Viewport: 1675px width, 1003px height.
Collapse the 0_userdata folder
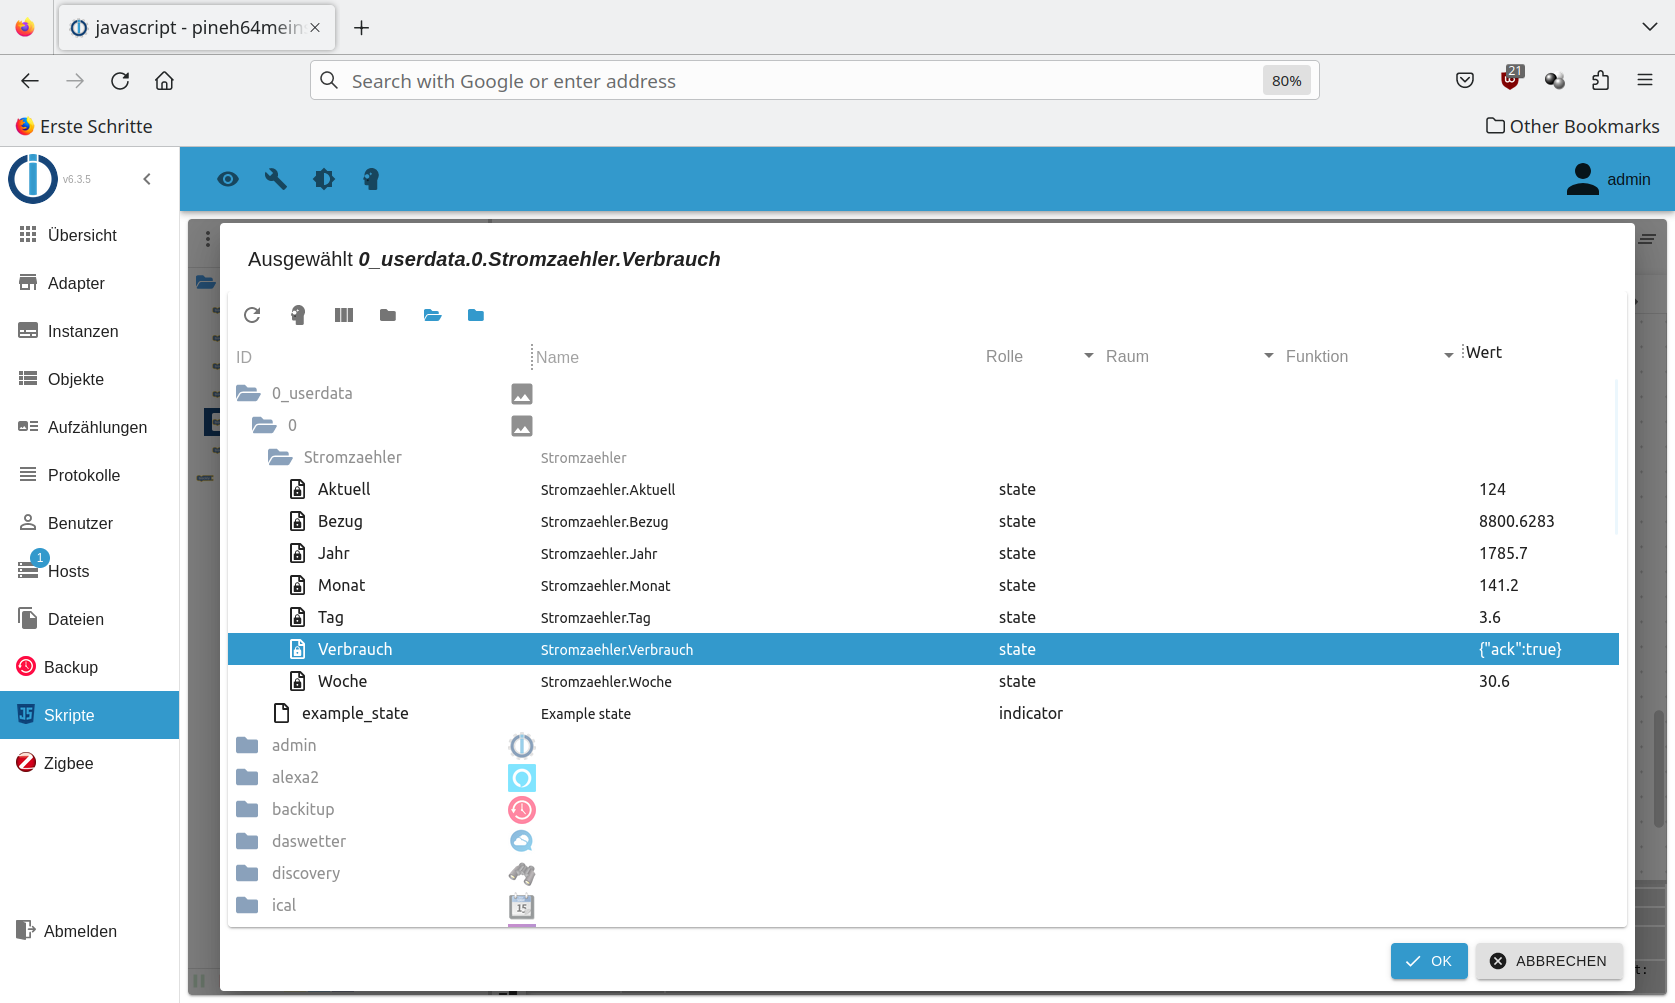(x=248, y=393)
